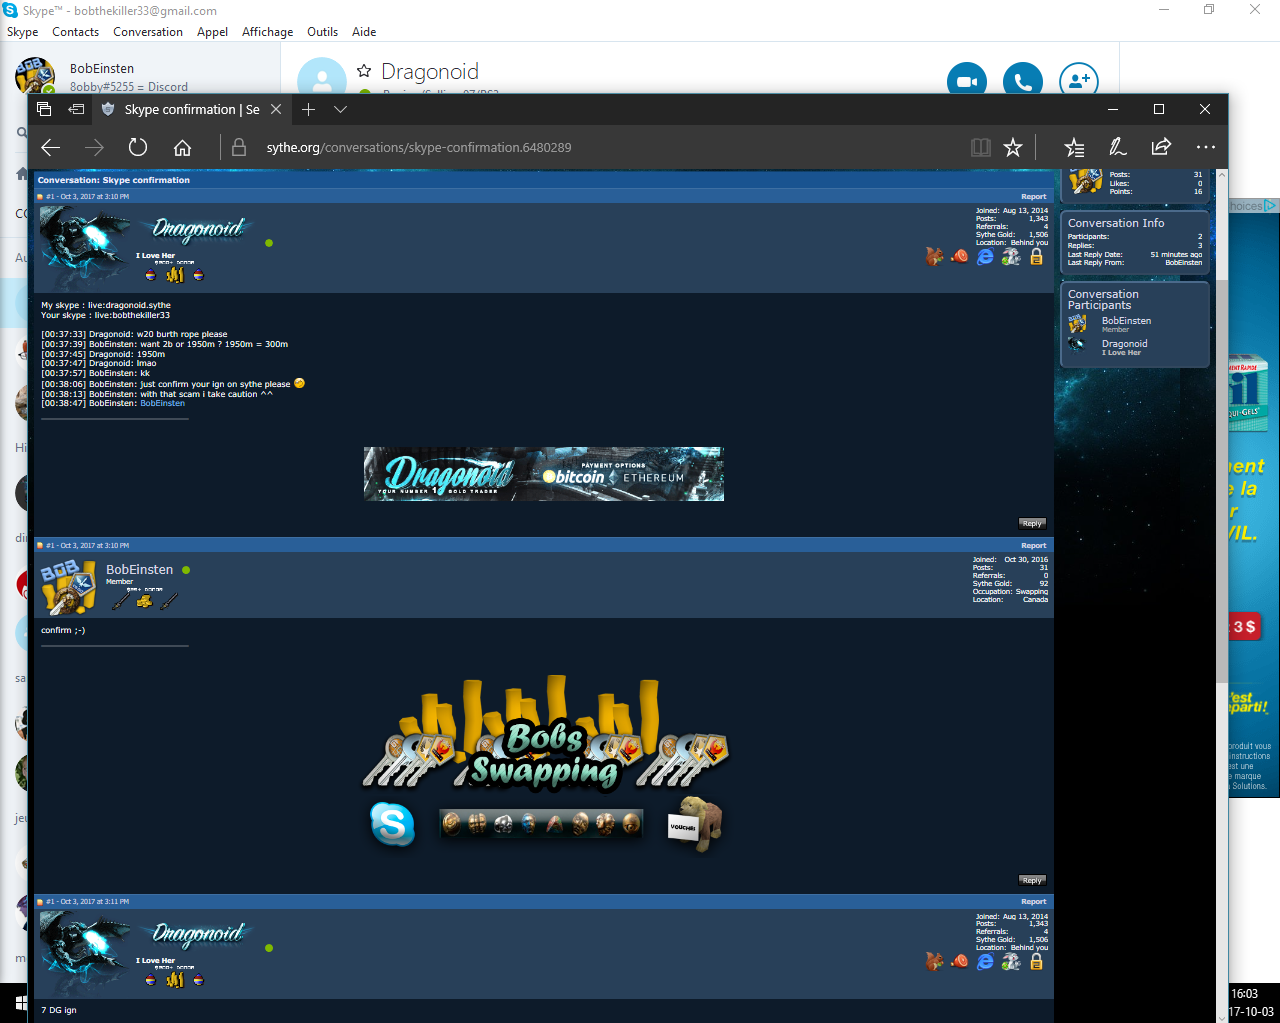The height and width of the screenshot is (1023, 1280).
Task: Click the padlock icon in the 3:10 PM Dragonoid post
Action: coord(1036,256)
